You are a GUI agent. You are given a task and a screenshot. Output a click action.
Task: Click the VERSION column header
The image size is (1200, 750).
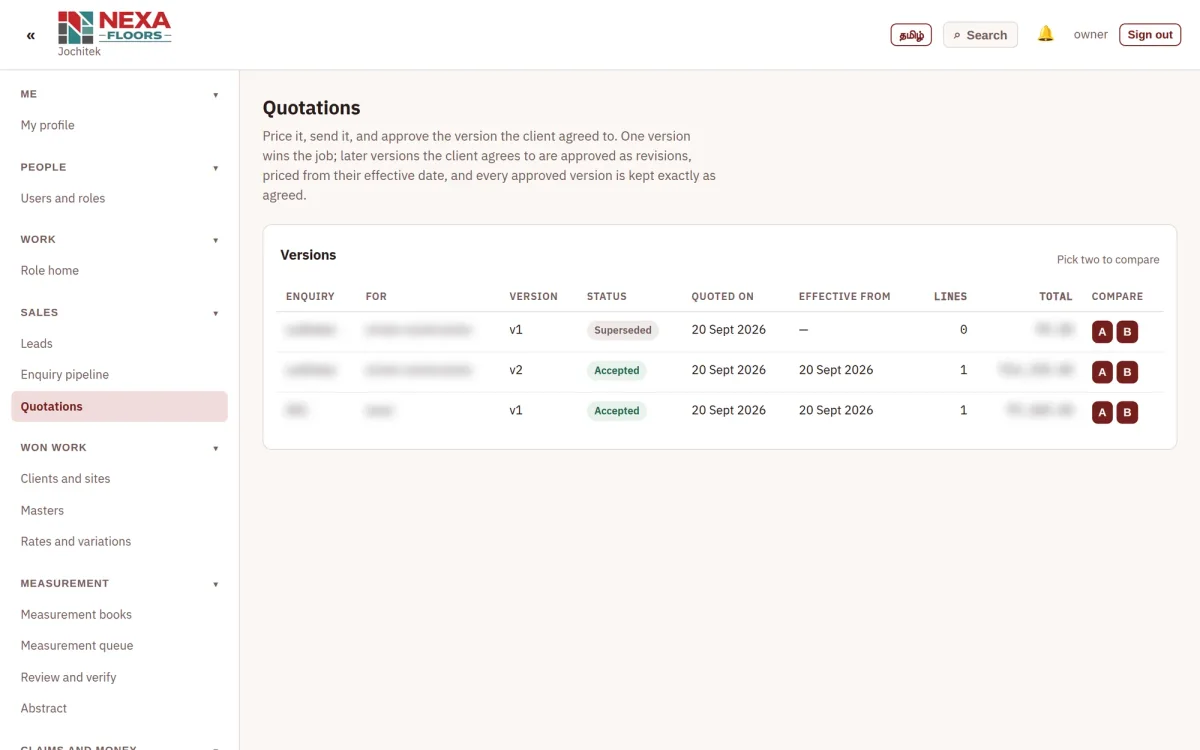pos(533,296)
